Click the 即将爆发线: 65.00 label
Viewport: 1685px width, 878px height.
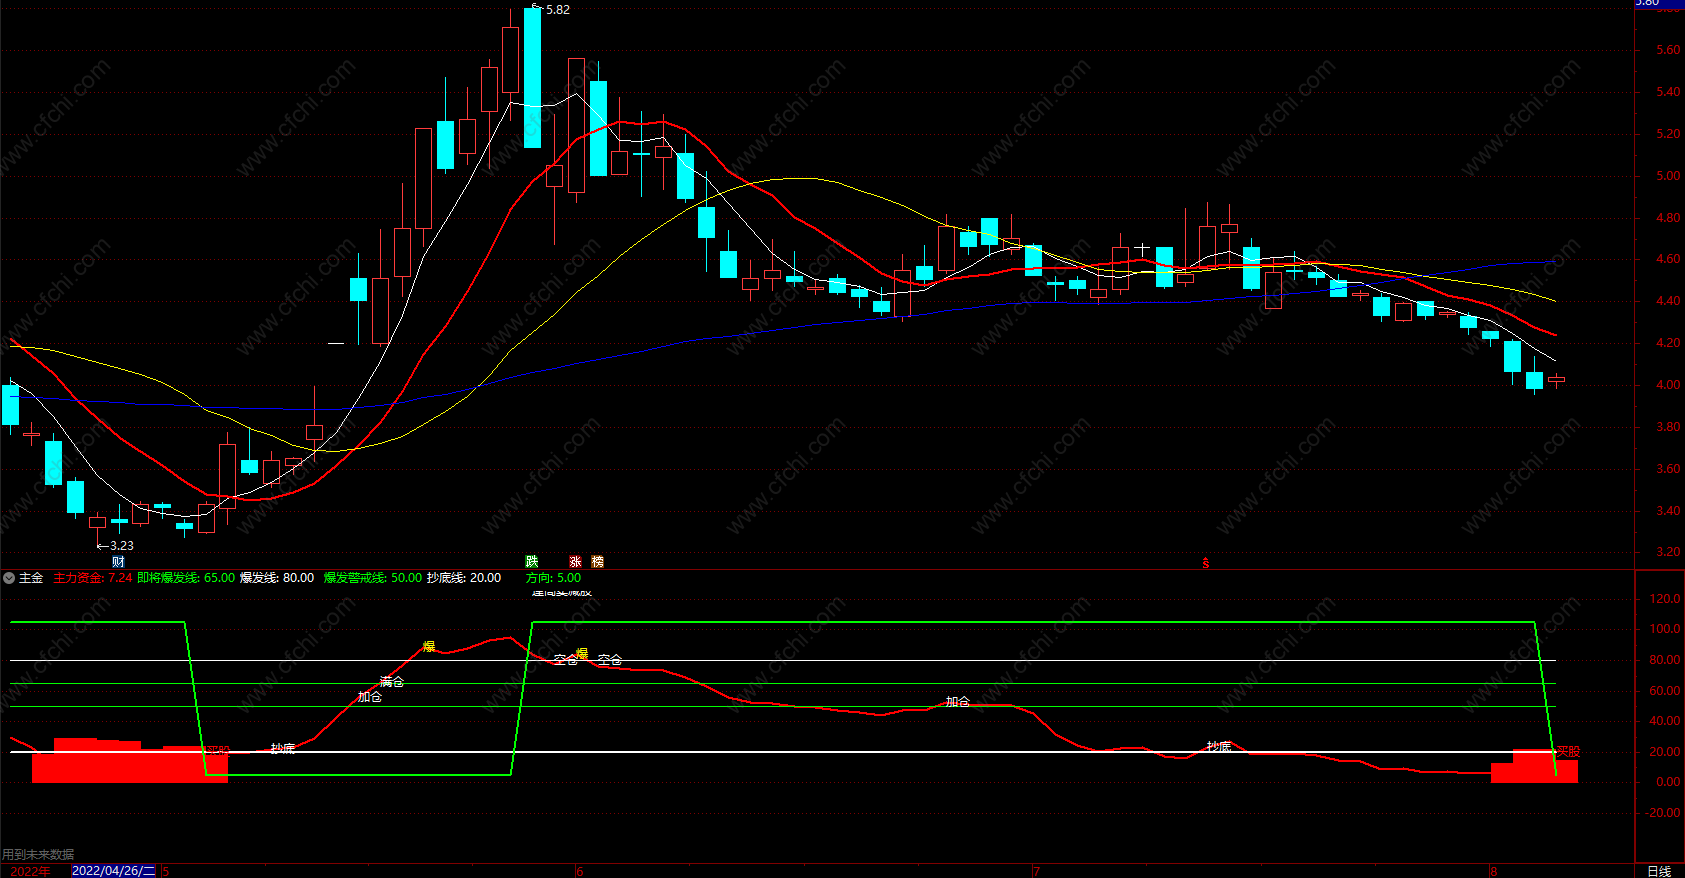(186, 578)
